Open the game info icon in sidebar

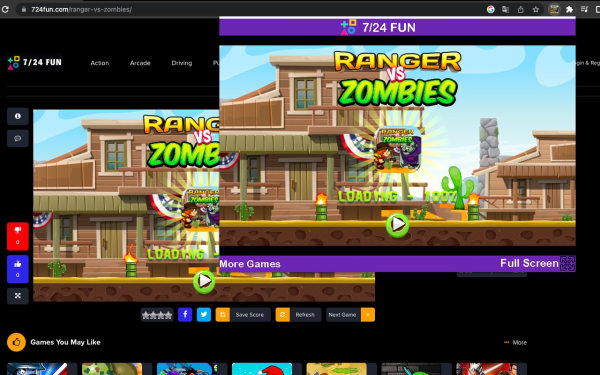click(x=18, y=116)
